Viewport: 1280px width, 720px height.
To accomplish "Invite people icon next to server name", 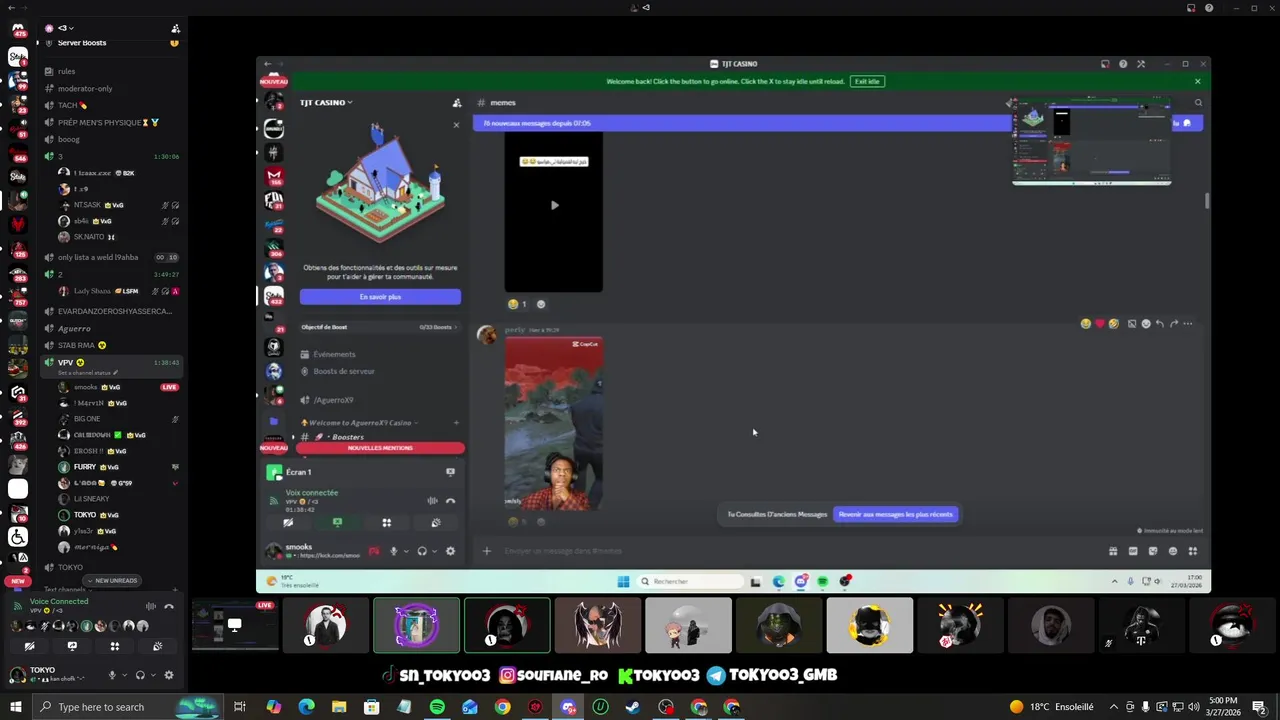I will pyautogui.click(x=176, y=28).
